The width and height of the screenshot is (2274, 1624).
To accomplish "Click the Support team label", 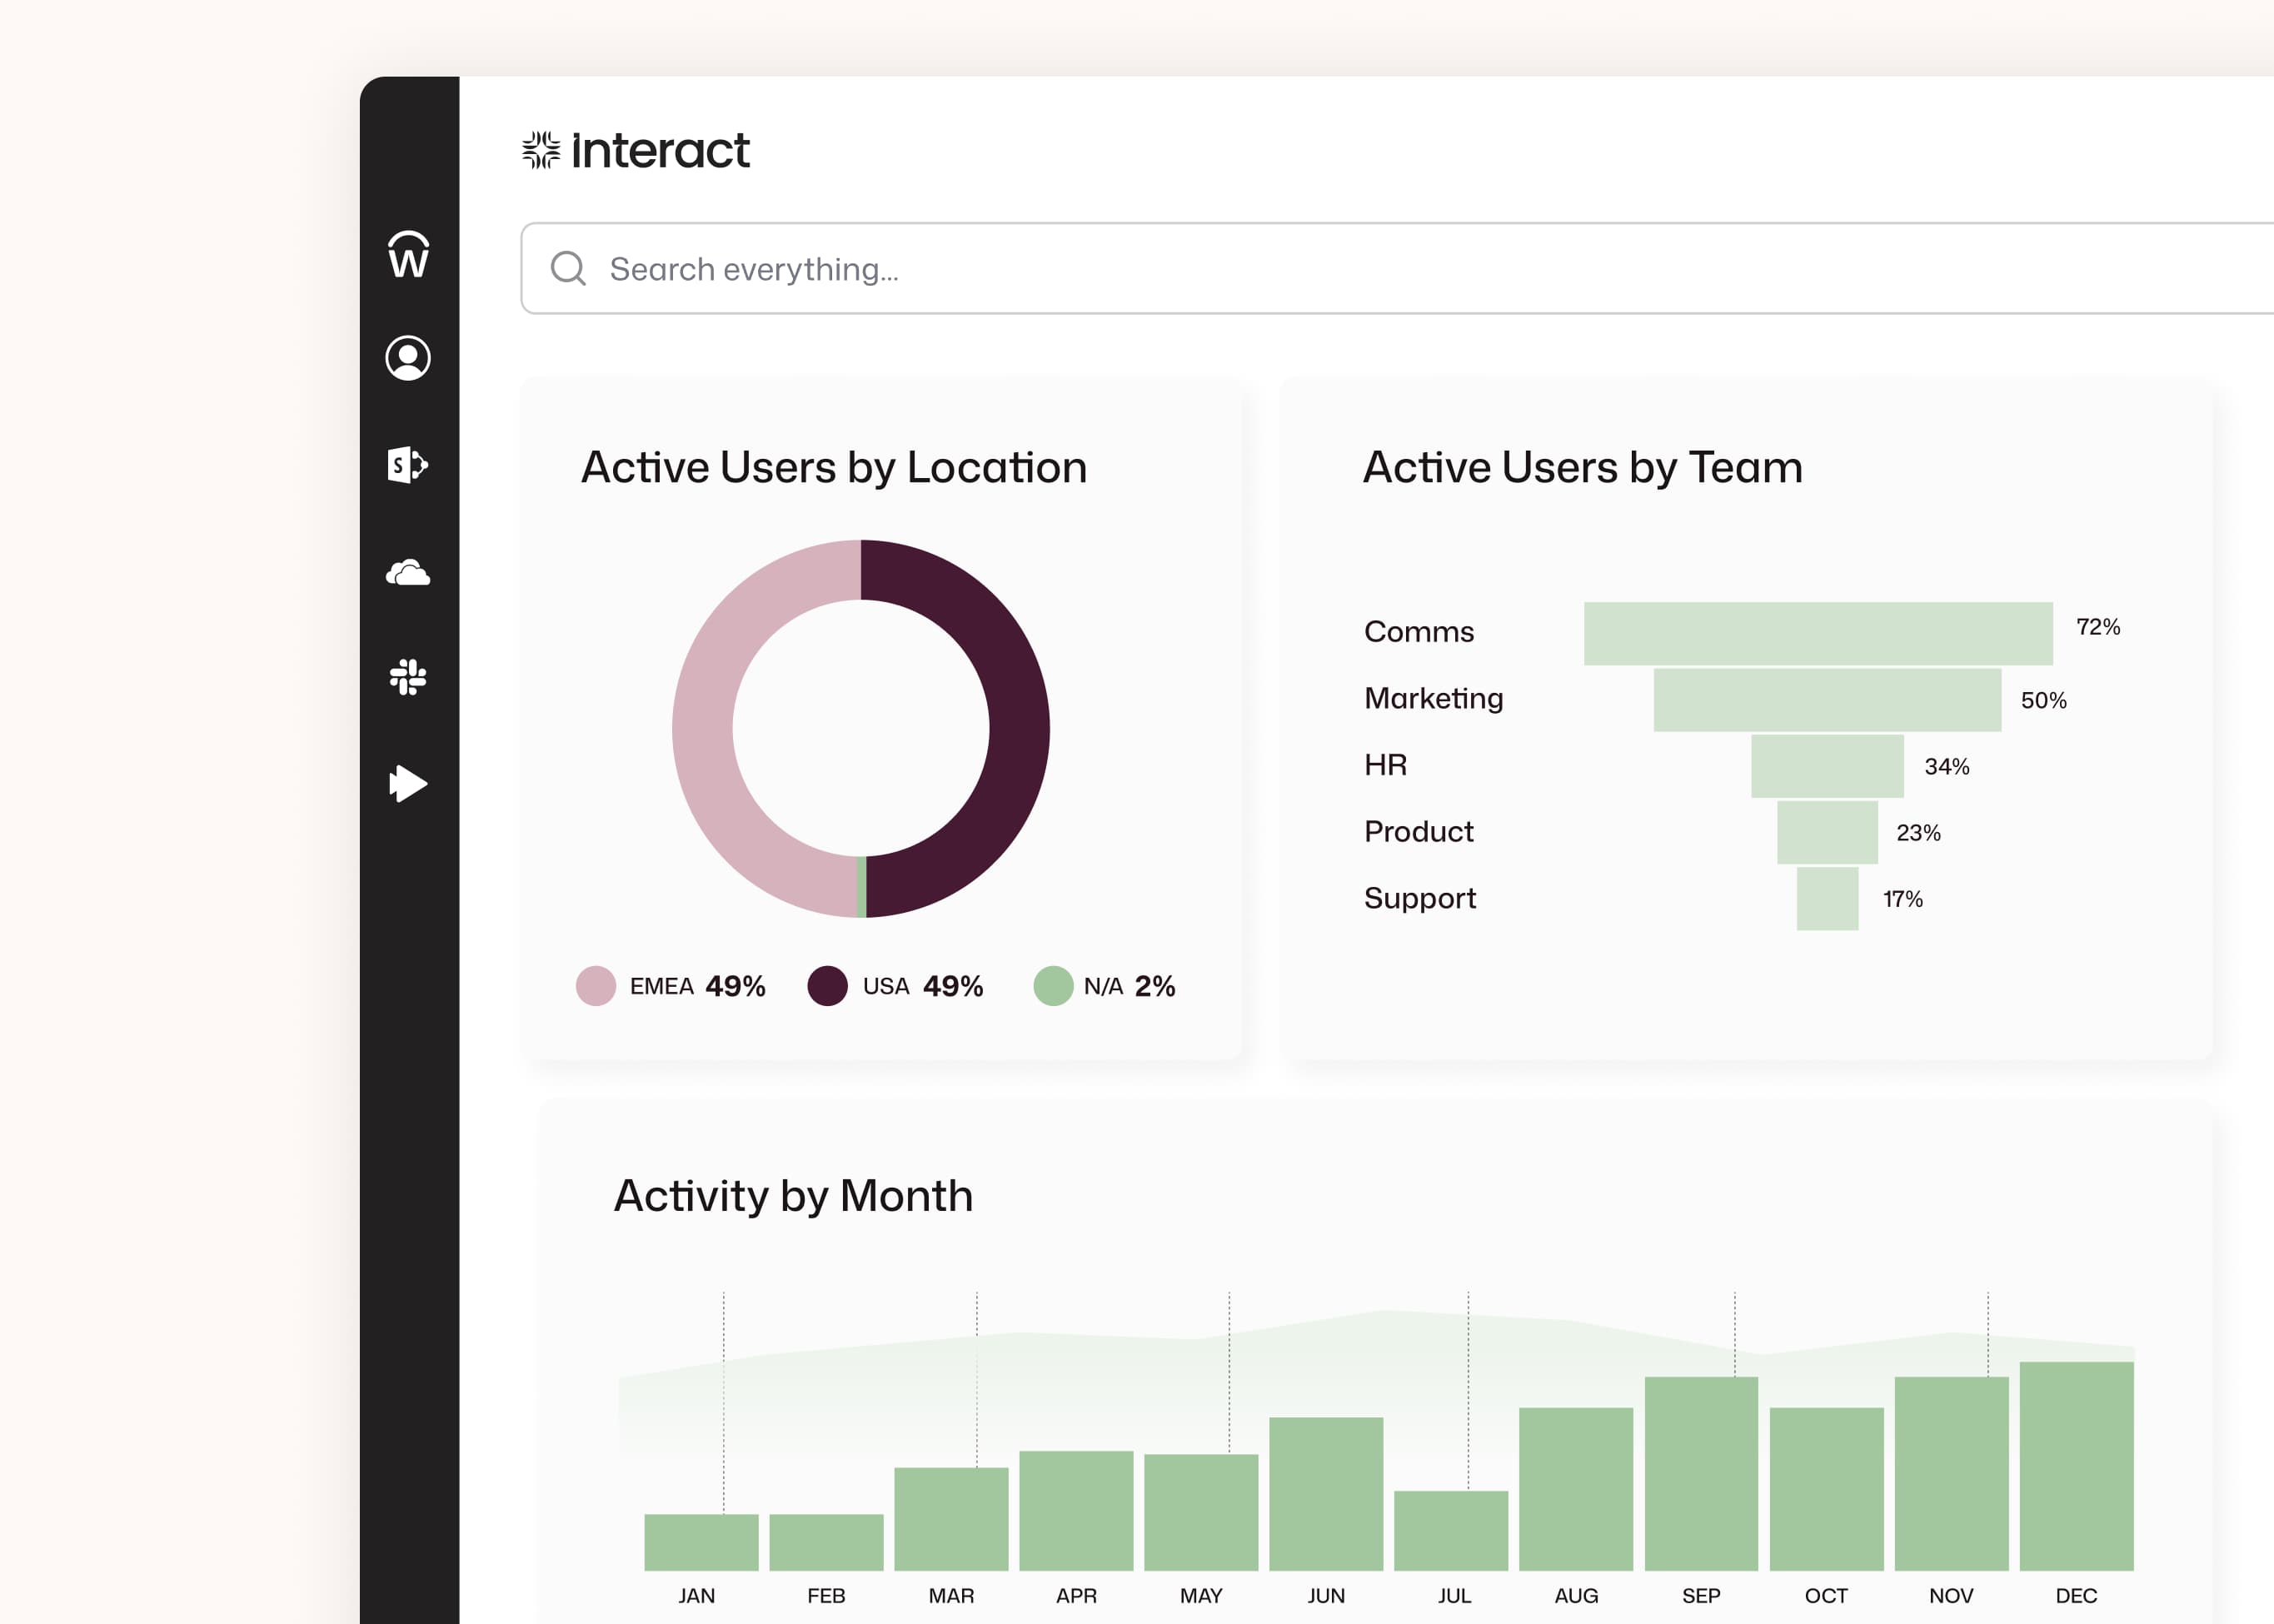I will click(x=1420, y=899).
